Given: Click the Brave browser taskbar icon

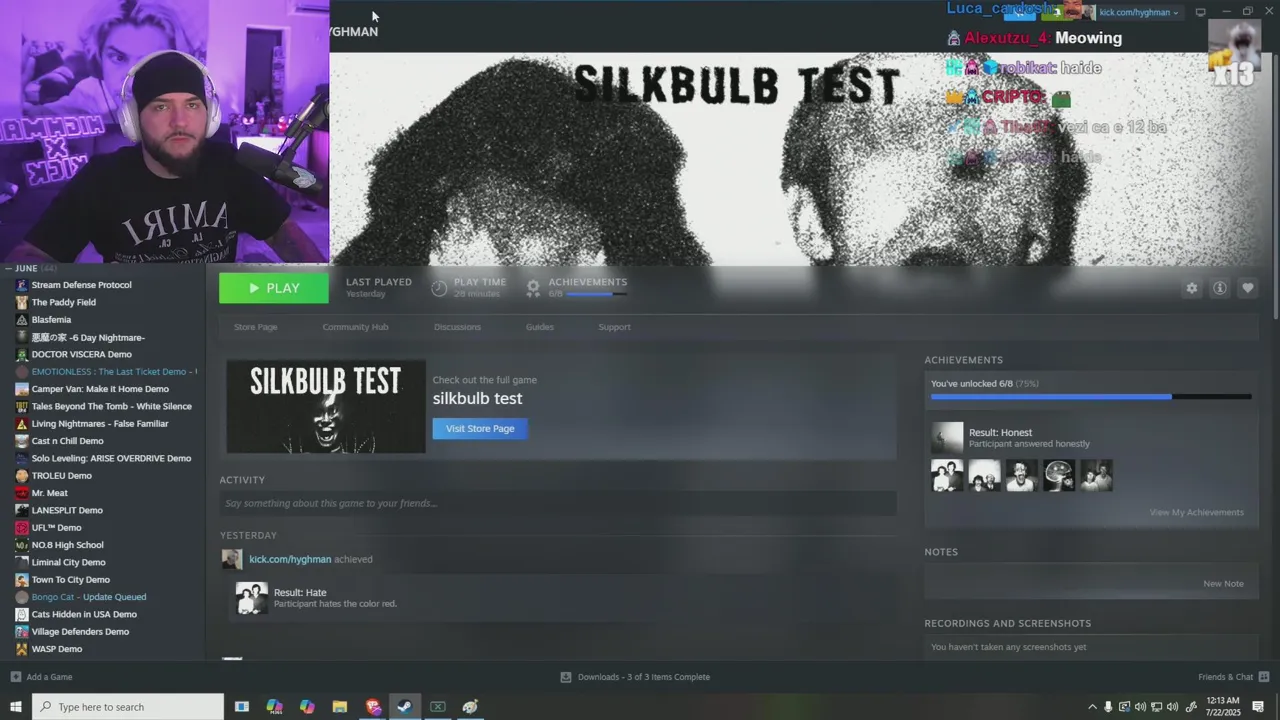Looking at the screenshot, I should pyautogui.click(x=373, y=707).
